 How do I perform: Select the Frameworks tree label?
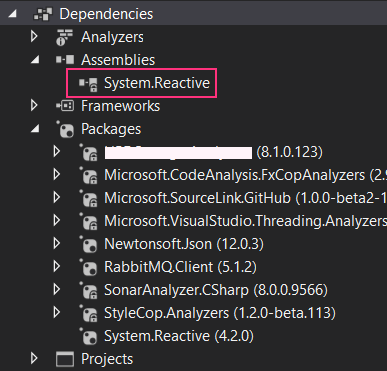coord(120,106)
